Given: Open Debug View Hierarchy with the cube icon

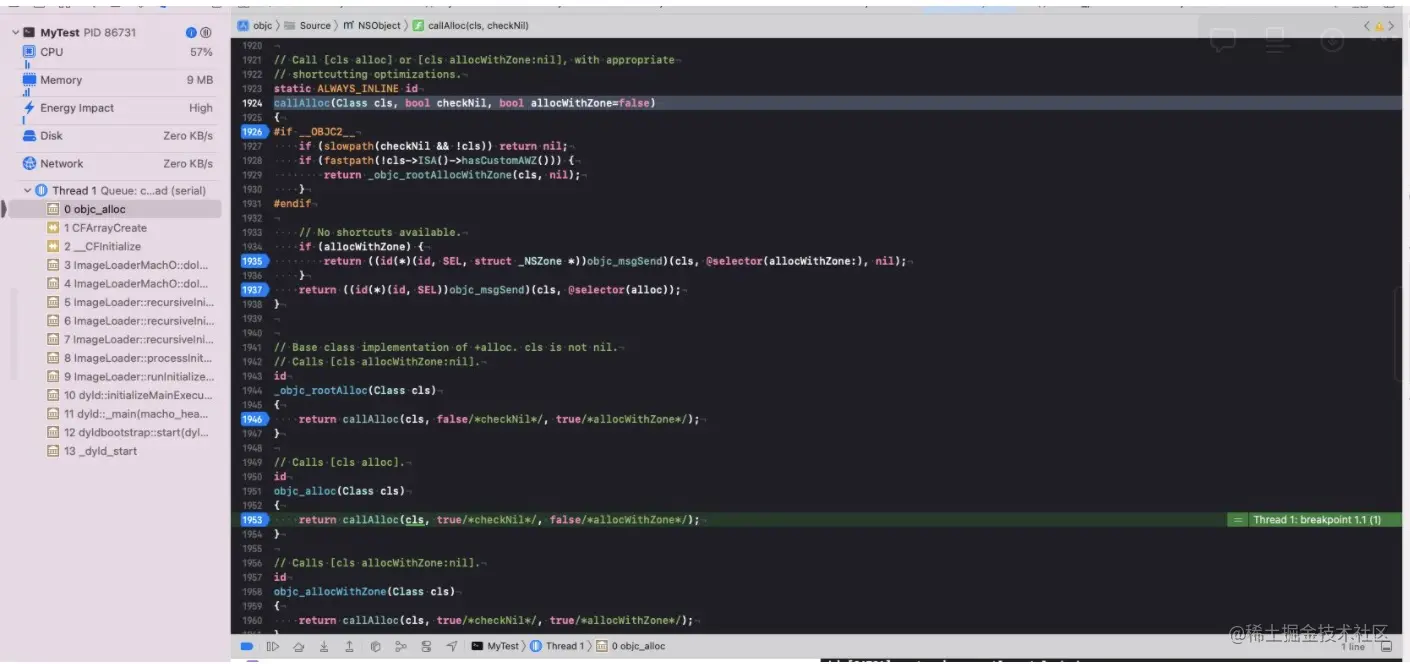Looking at the screenshot, I should pos(375,645).
